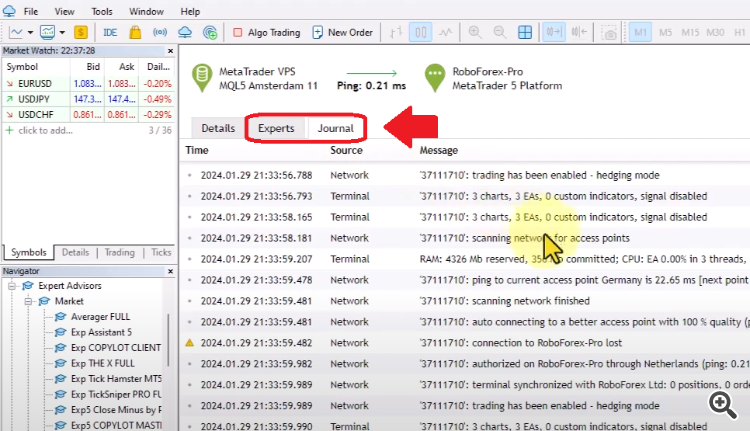Click the chart profiles monitor icon
The height and width of the screenshot is (431, 750).
point(47,33)
